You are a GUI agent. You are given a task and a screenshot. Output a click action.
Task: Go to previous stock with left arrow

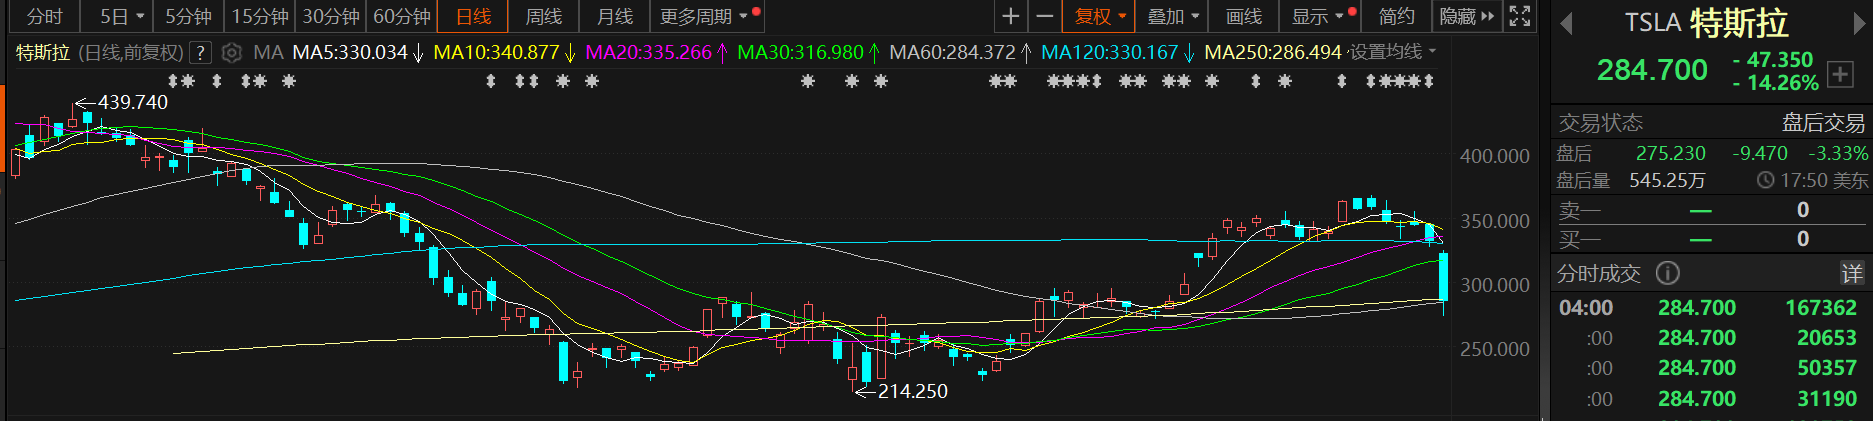1566,24
